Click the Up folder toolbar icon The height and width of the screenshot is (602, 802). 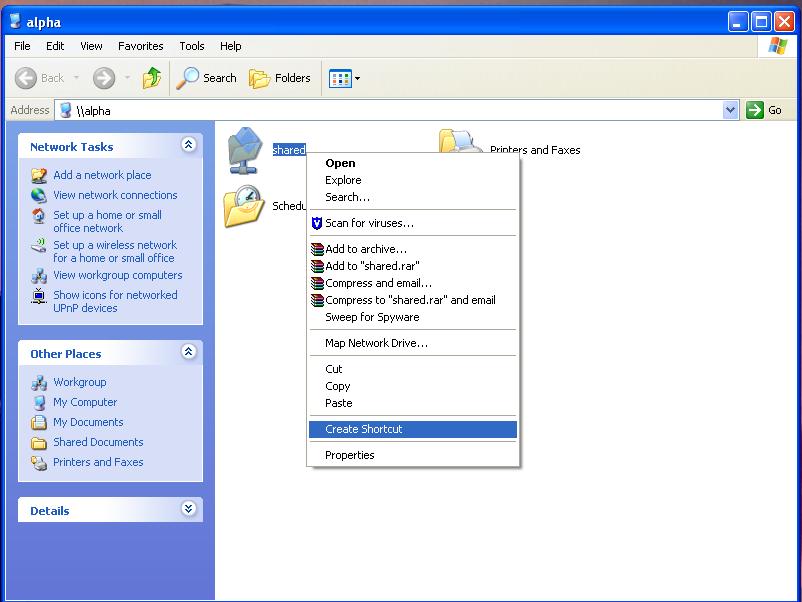[151, 78]
